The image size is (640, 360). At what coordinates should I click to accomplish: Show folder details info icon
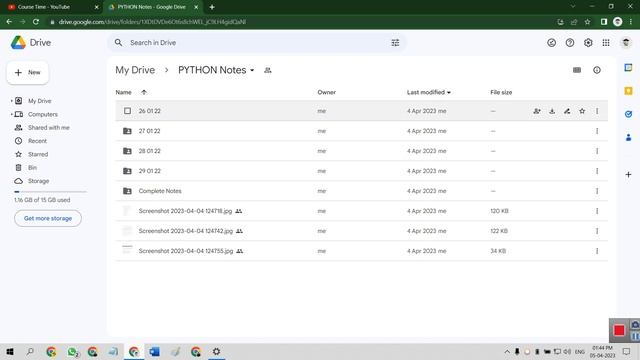pos(597,70)
